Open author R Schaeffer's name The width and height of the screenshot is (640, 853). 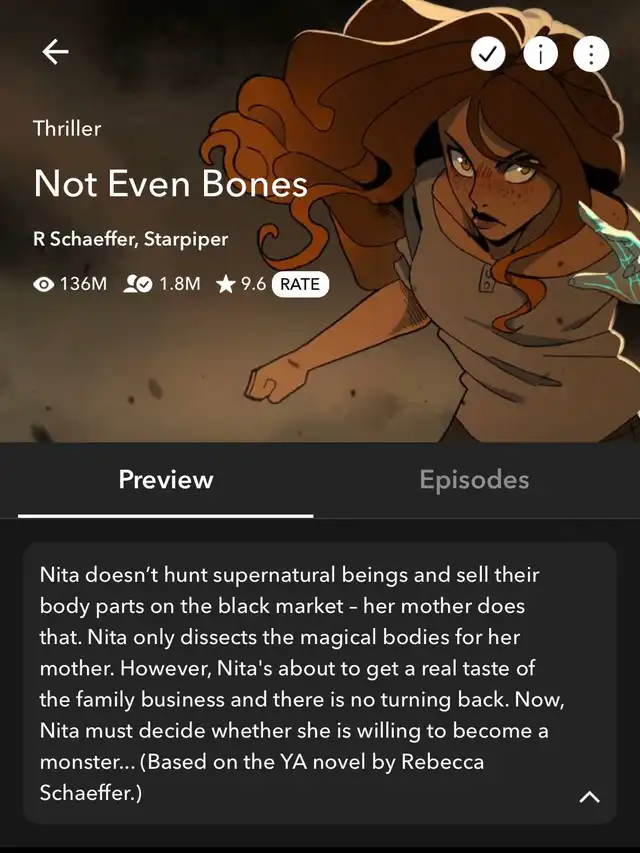[x=82, y=239]
